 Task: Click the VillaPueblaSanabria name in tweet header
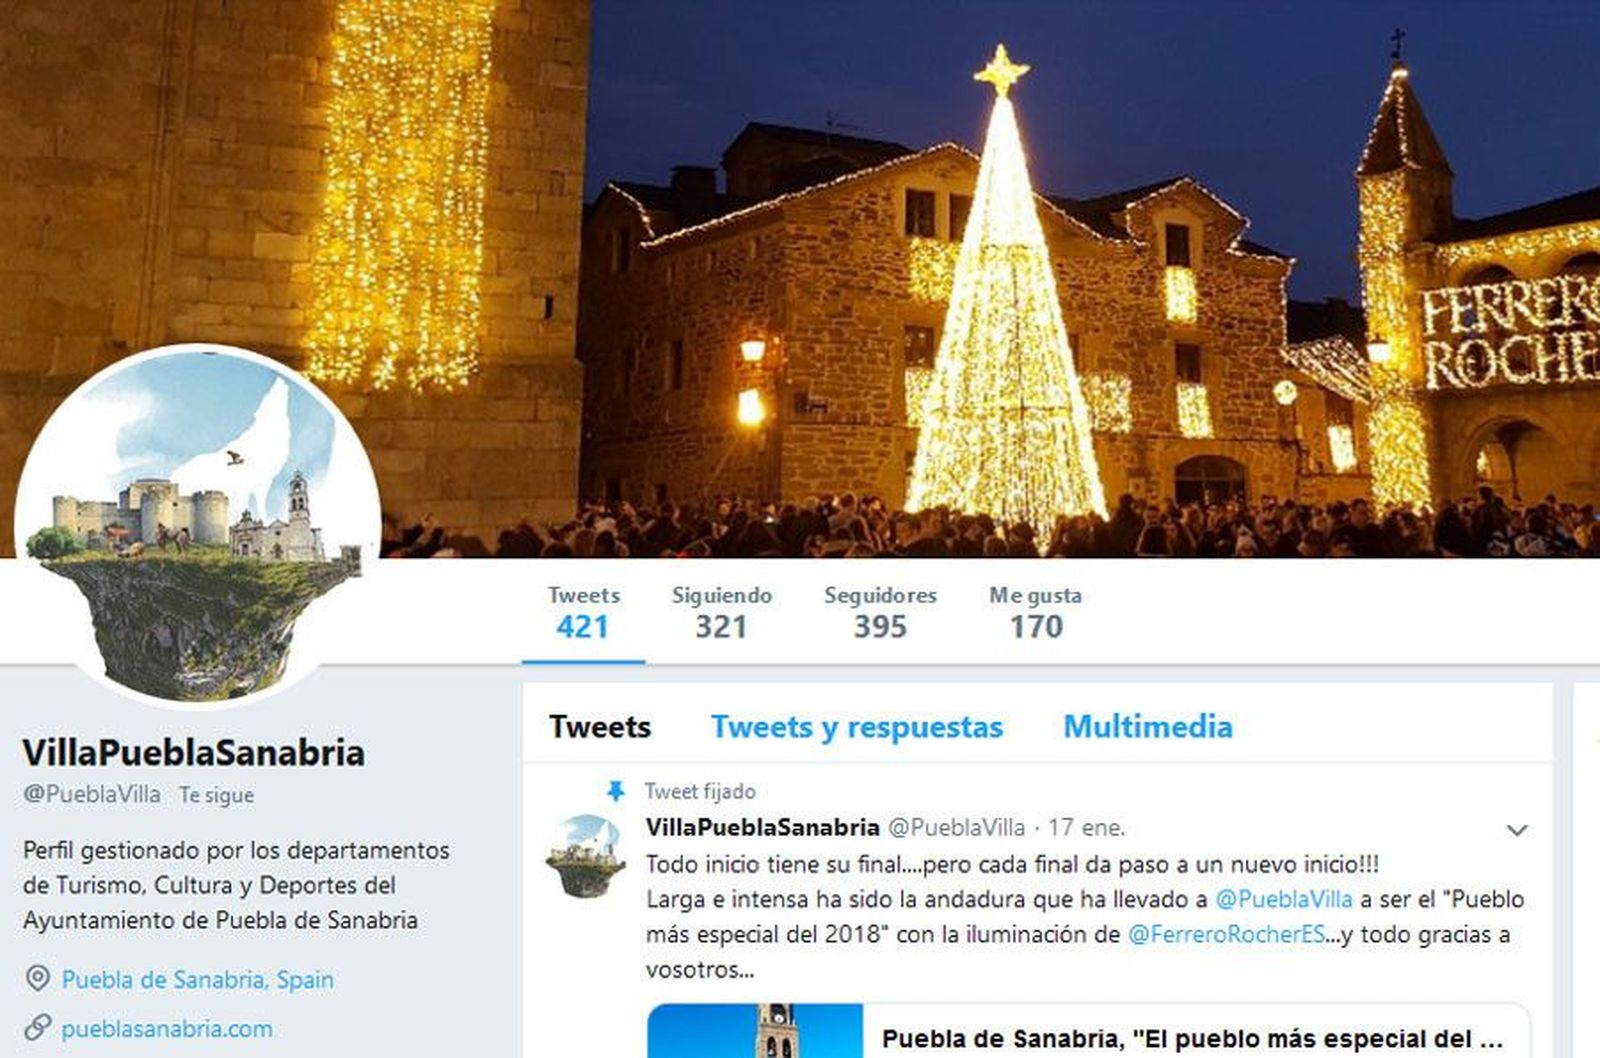coord(762,827)
